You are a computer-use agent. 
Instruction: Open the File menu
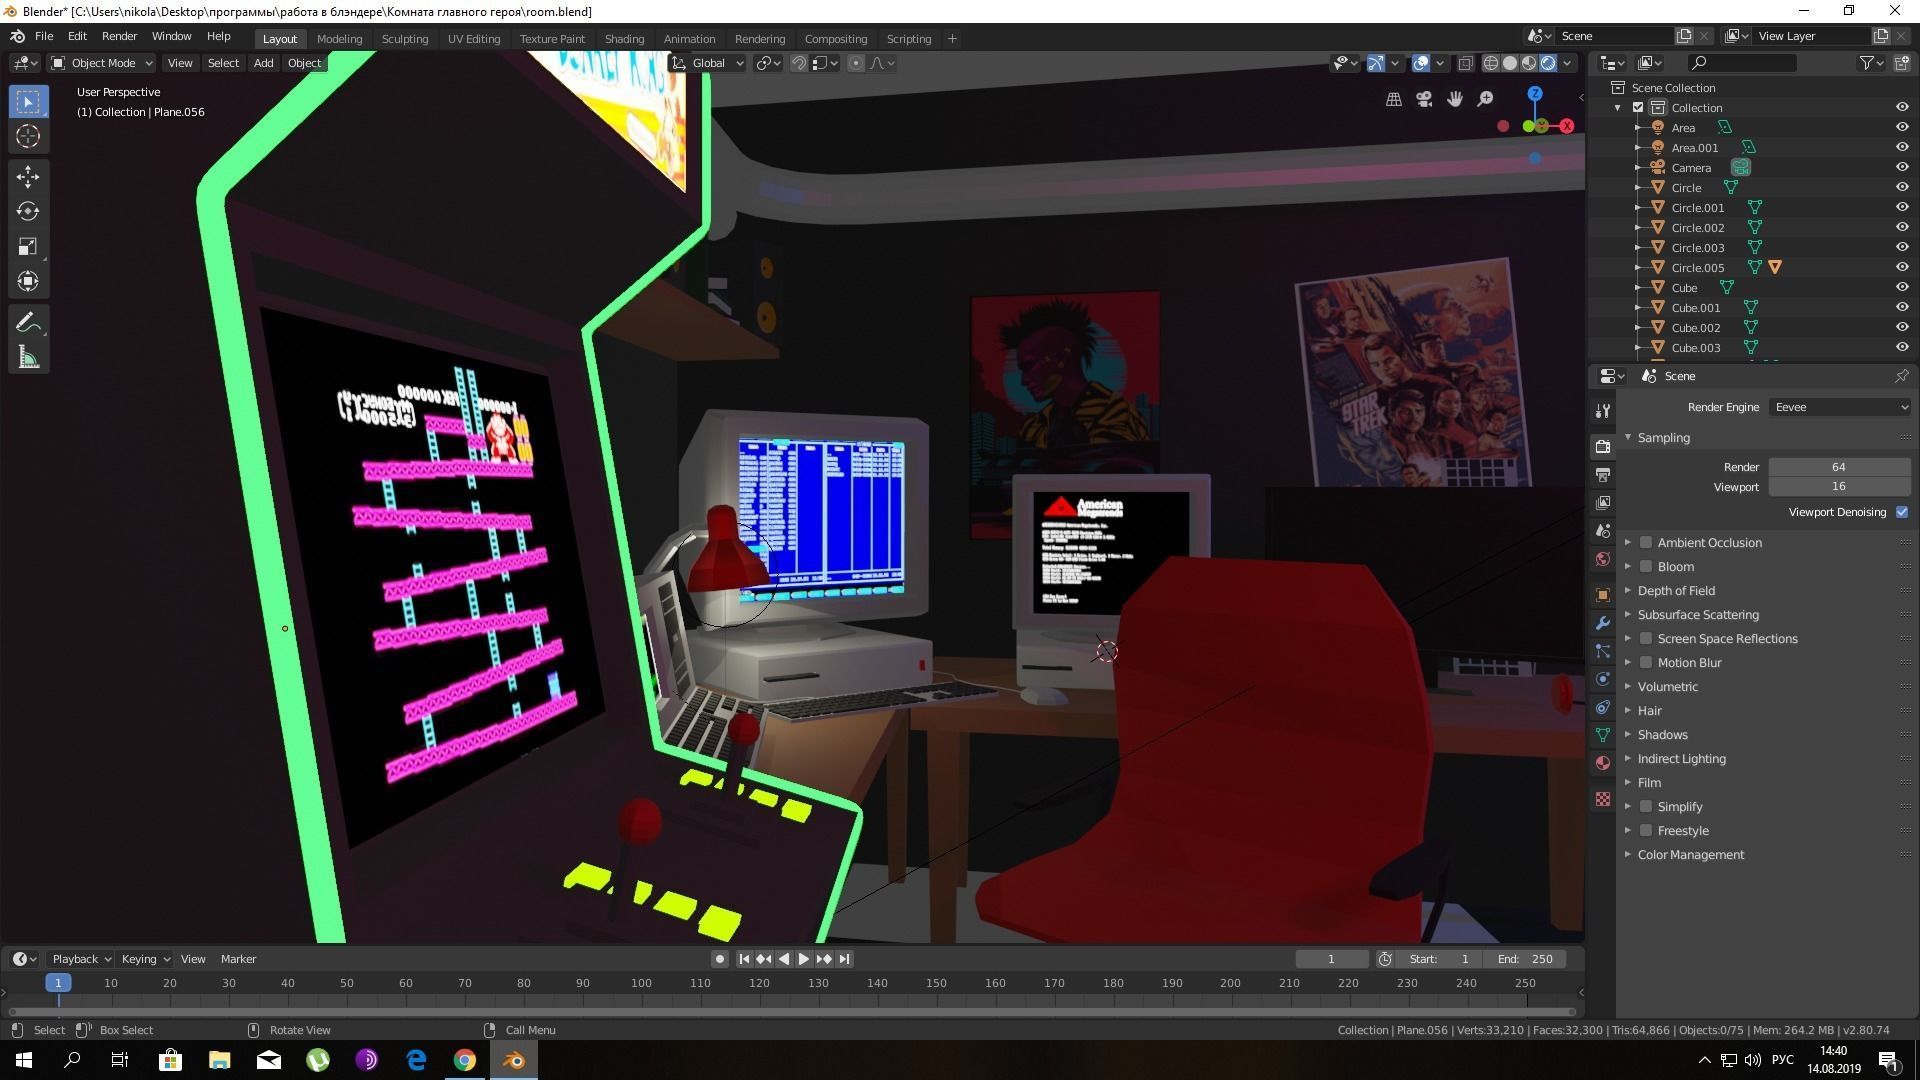(x=44, y=36)
